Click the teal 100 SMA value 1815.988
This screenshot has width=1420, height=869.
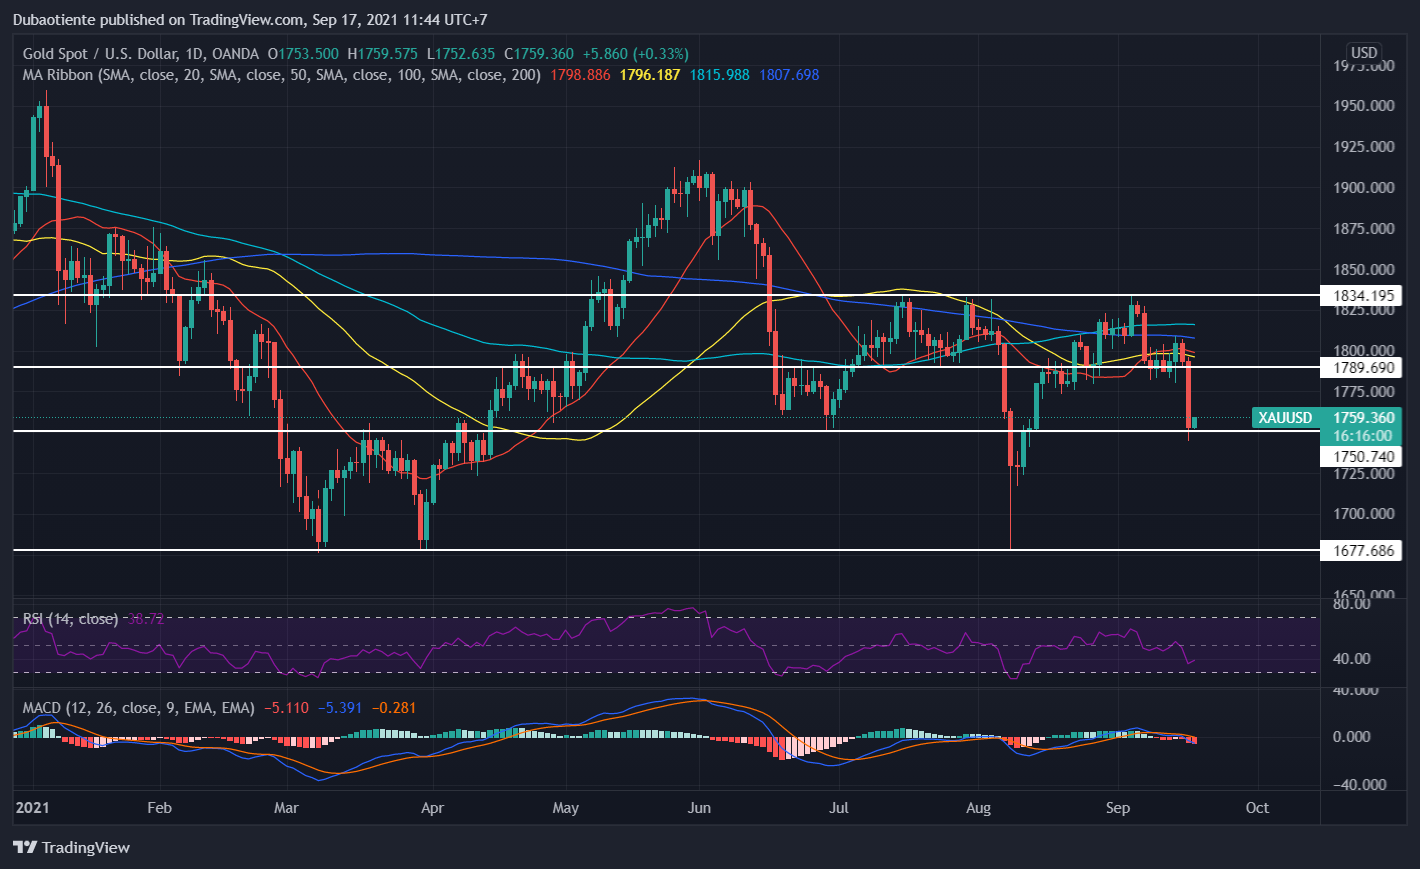coord(719,75)
